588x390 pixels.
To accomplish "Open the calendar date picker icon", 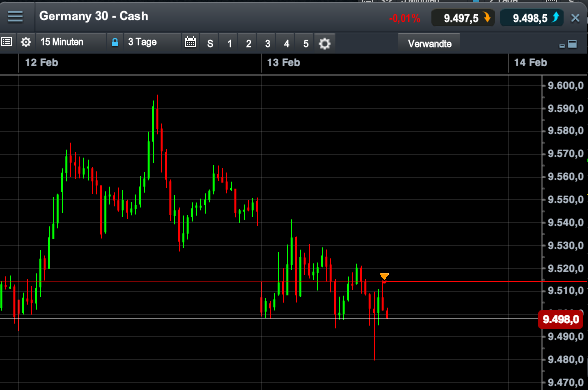I will [190, 42].
